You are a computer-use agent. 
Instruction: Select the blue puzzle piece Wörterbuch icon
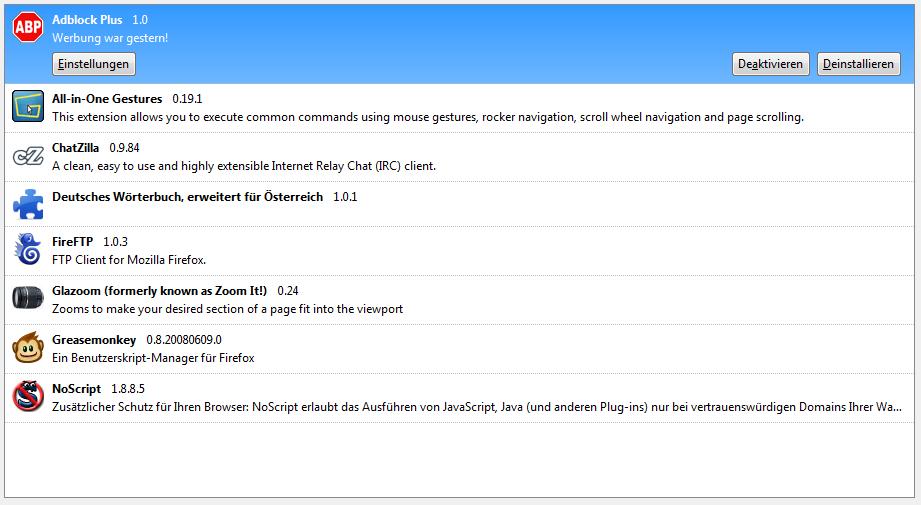coord(28,204)
